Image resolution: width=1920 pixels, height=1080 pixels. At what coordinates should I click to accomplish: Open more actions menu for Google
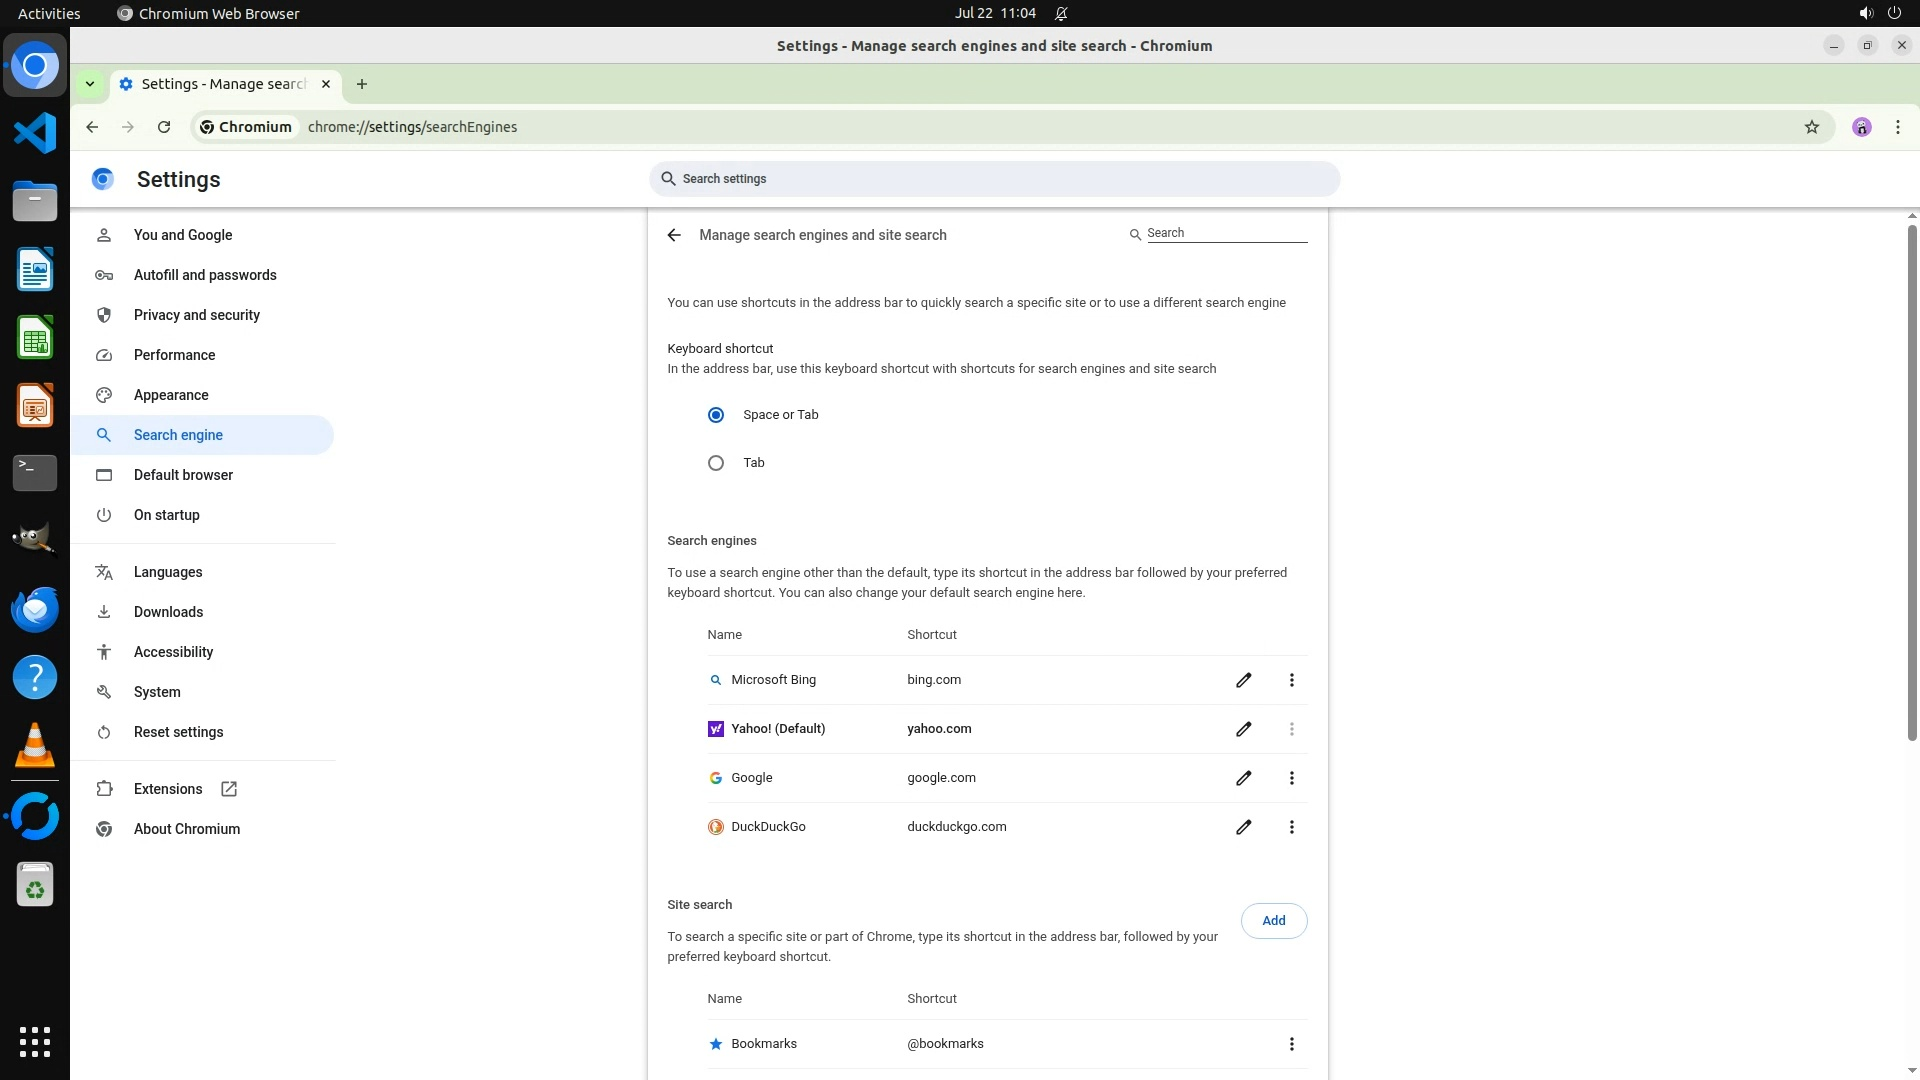(1291, 778)
